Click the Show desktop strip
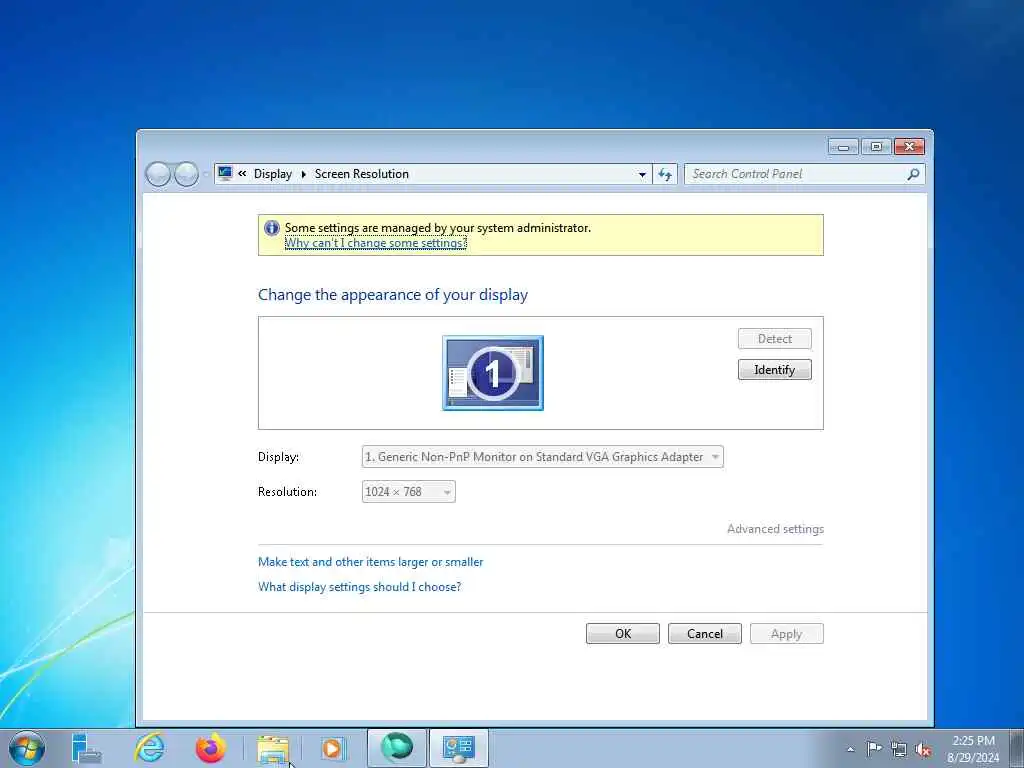The height and width of the screenshot is (768, 1024). tap(1017, 748)
